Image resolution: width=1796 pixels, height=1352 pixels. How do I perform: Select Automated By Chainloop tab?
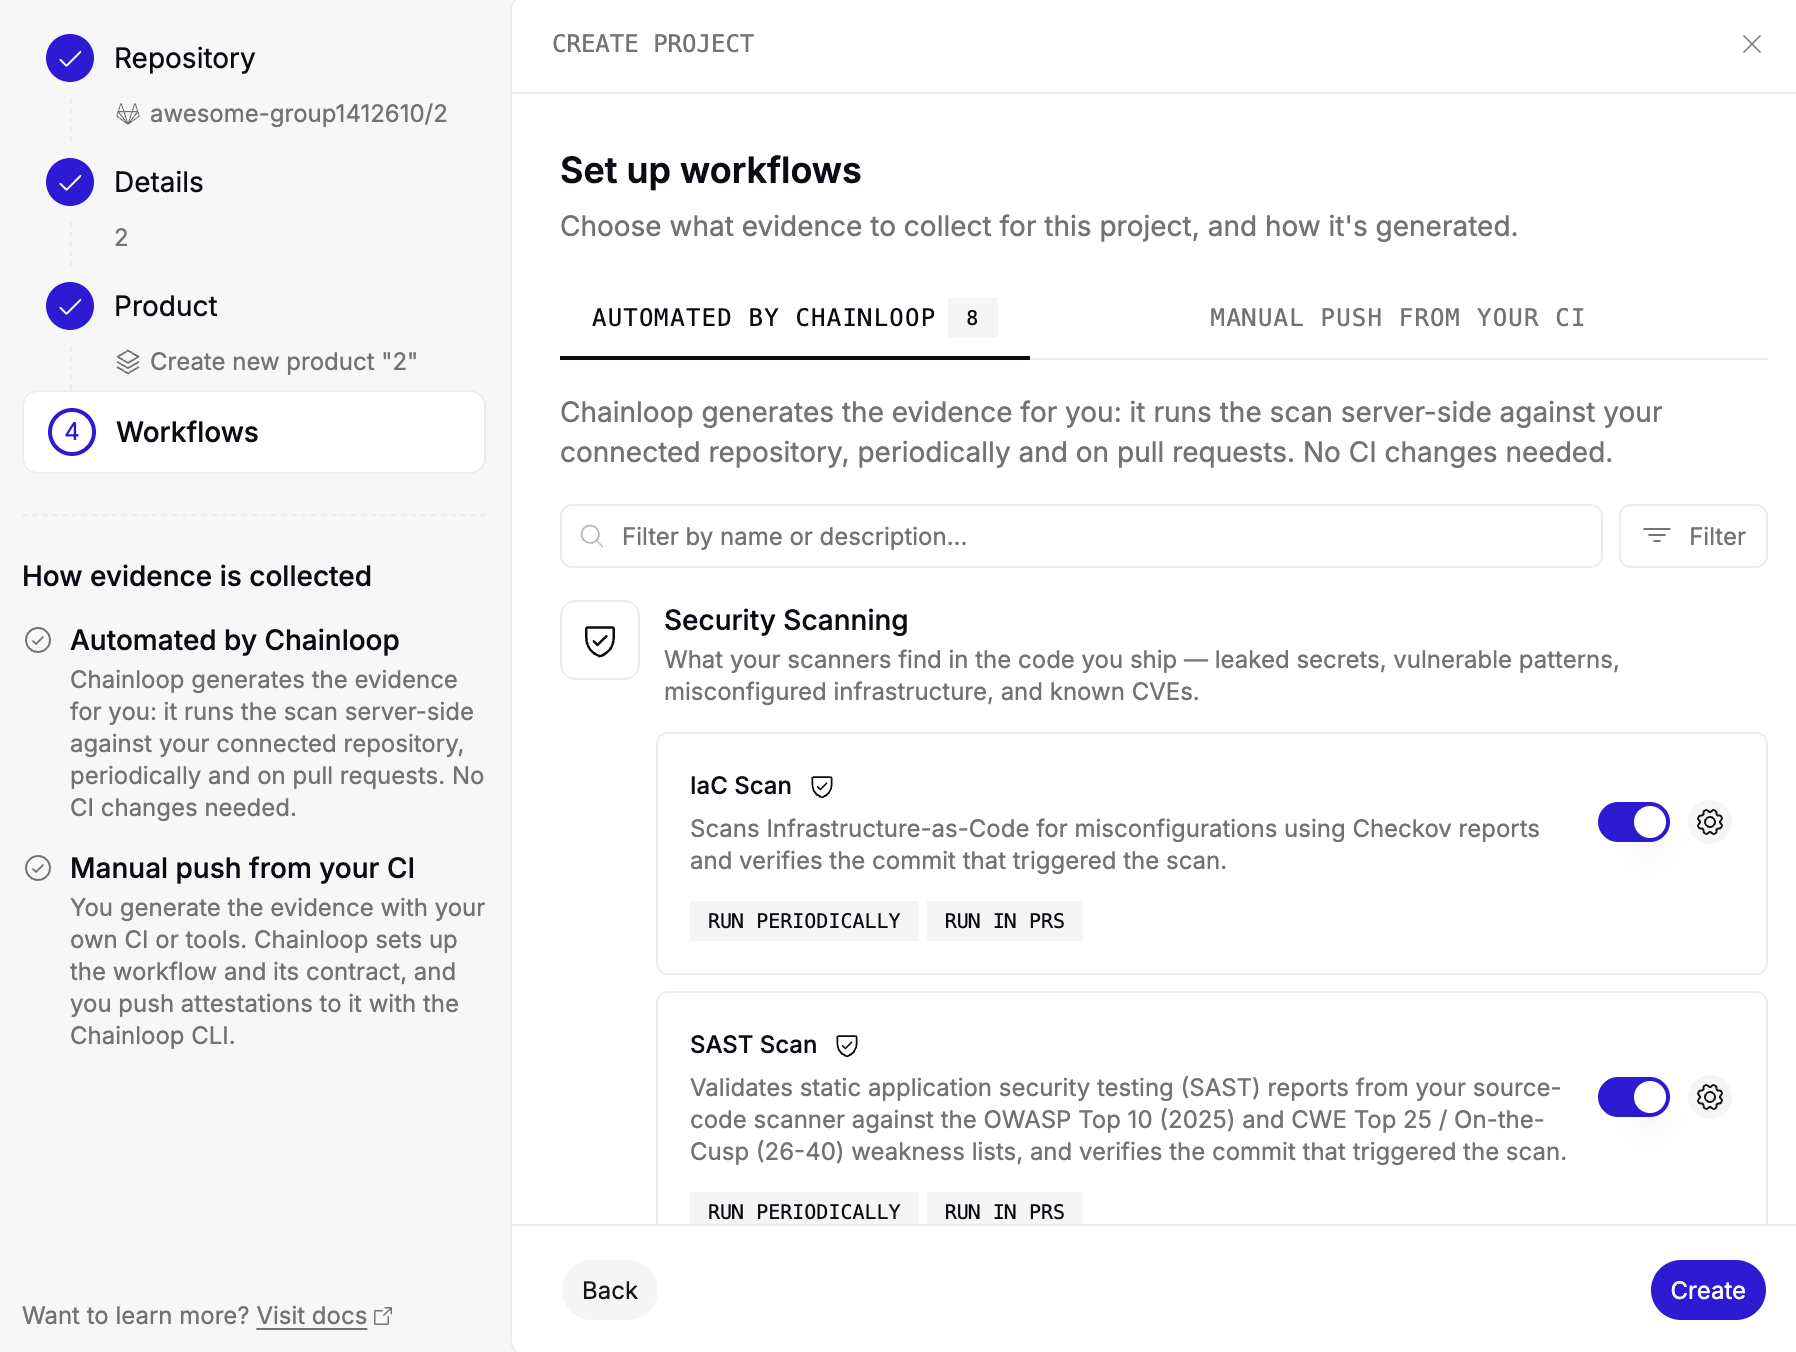tap(795, 318)
